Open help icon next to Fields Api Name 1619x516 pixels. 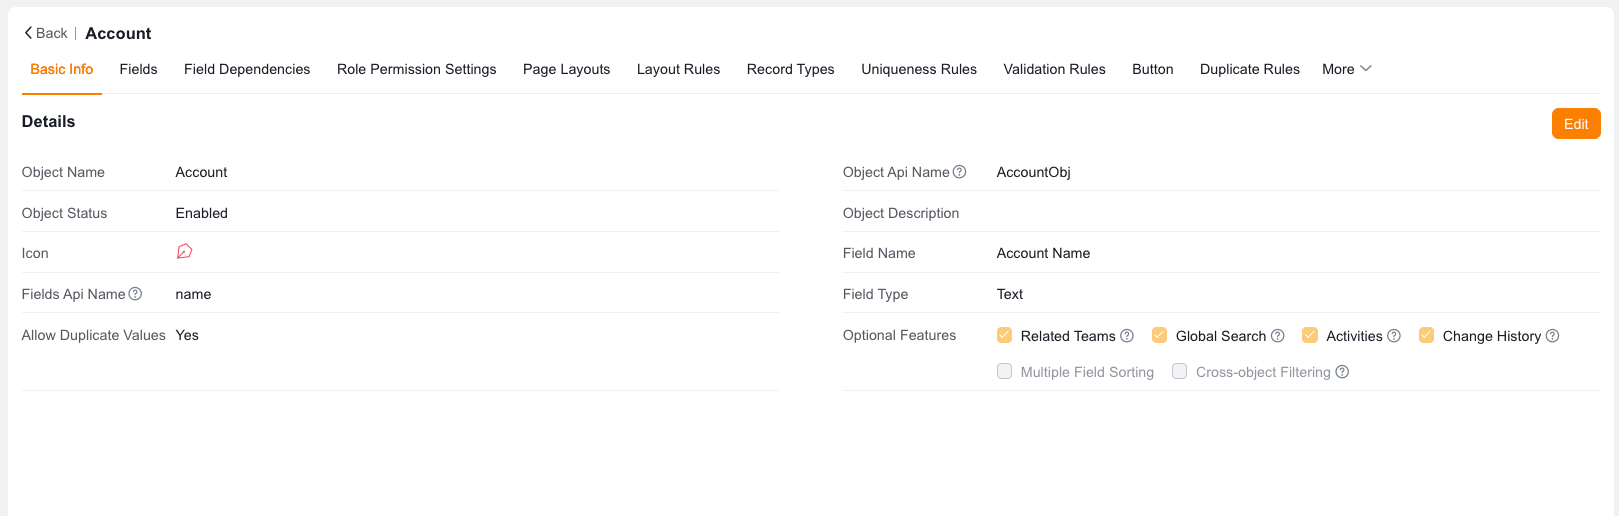[x=136, y=294]
